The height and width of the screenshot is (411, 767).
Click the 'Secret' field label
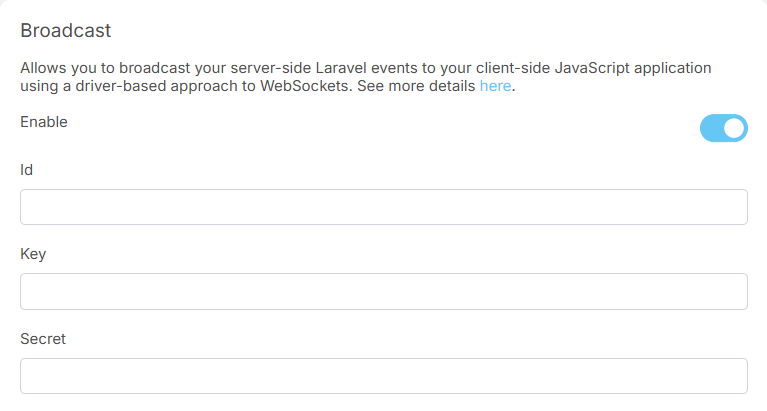point(43,339)
